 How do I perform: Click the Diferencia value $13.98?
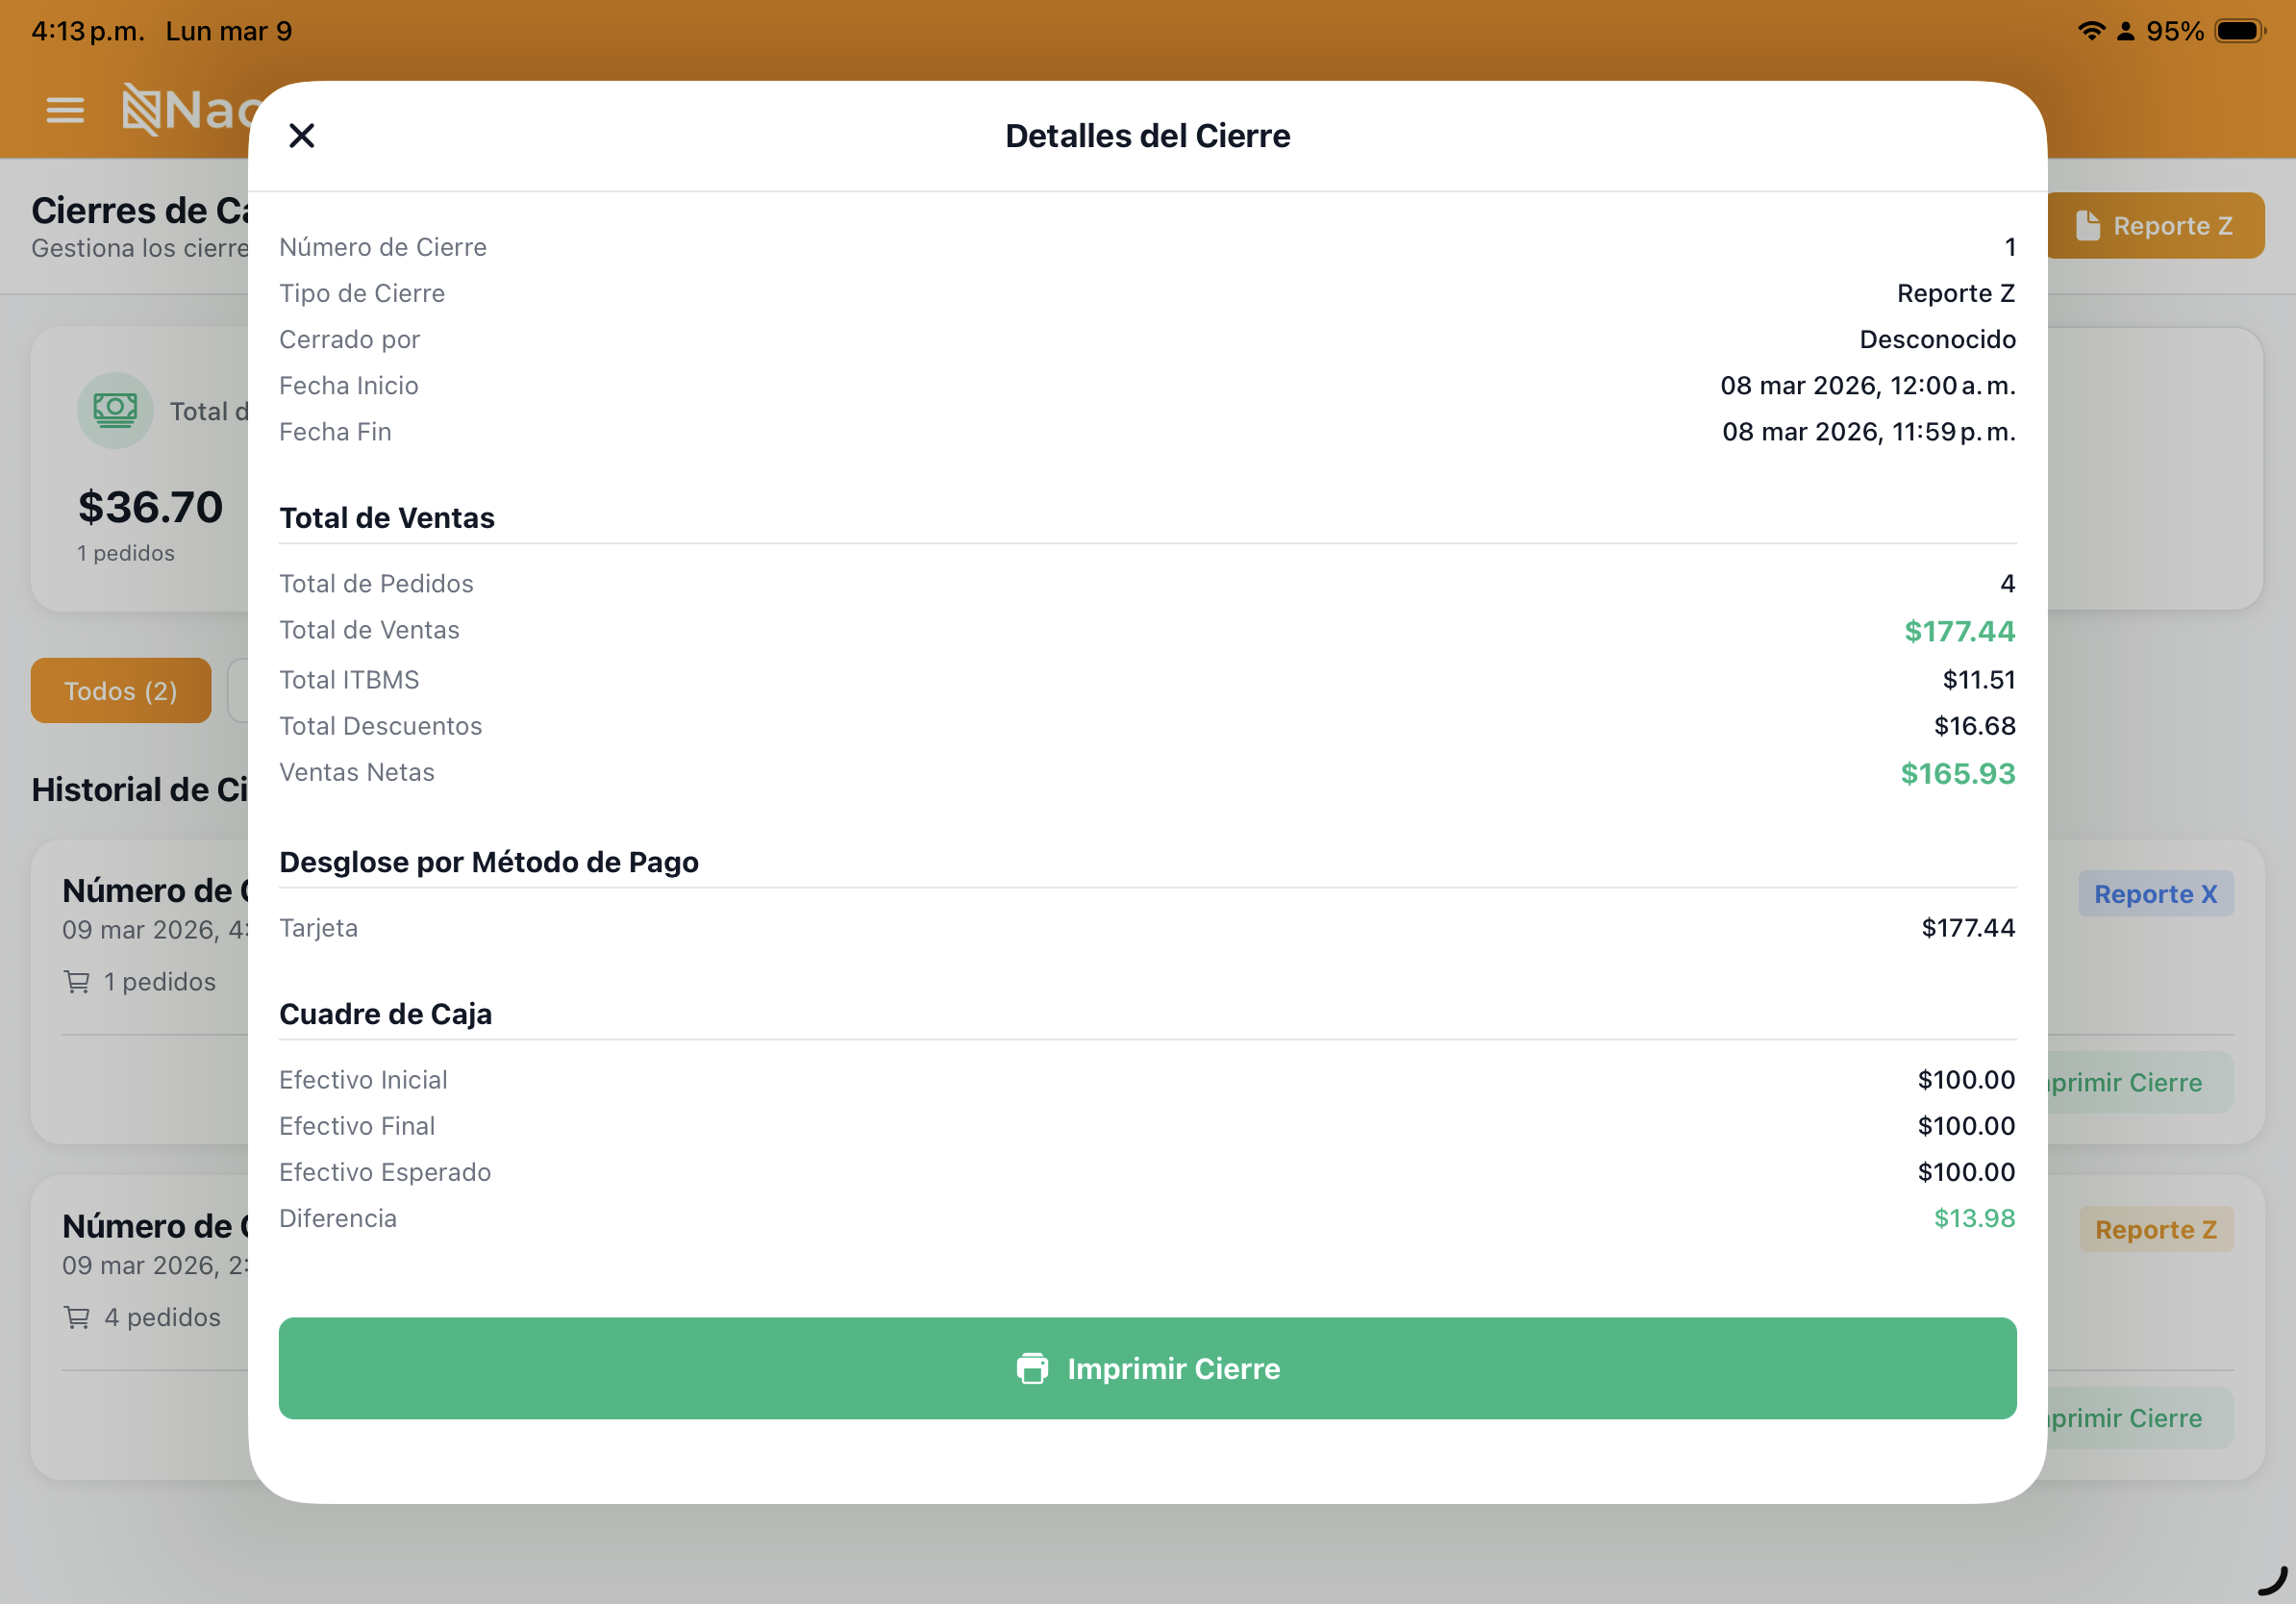1973,1218
